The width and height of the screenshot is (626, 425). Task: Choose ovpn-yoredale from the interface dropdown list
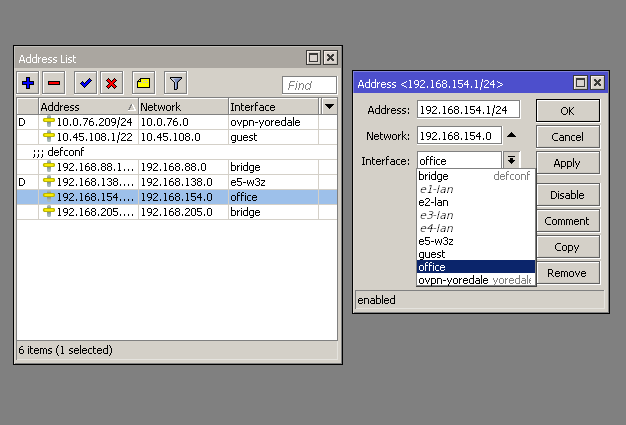click(475, 280)
